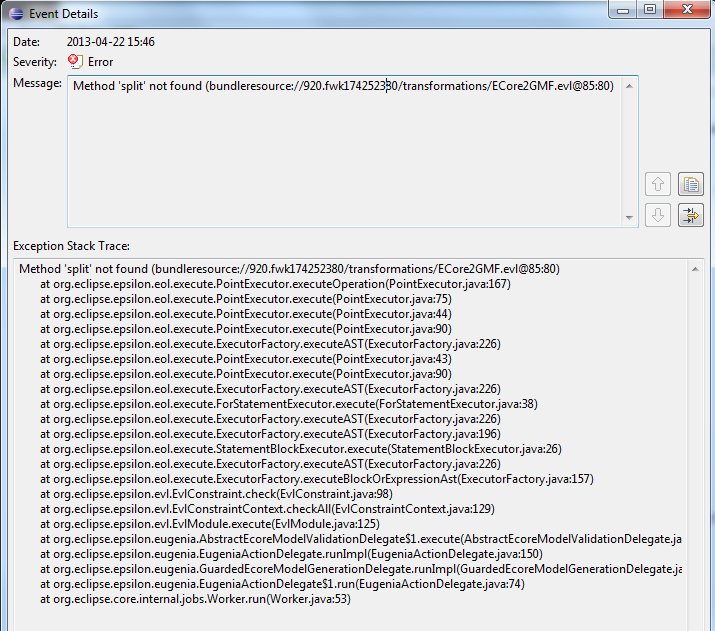Select the EvlModule.execute(EvlModule.java:125) line
Viewport: 715px width, 631px height.
(210, 524)
